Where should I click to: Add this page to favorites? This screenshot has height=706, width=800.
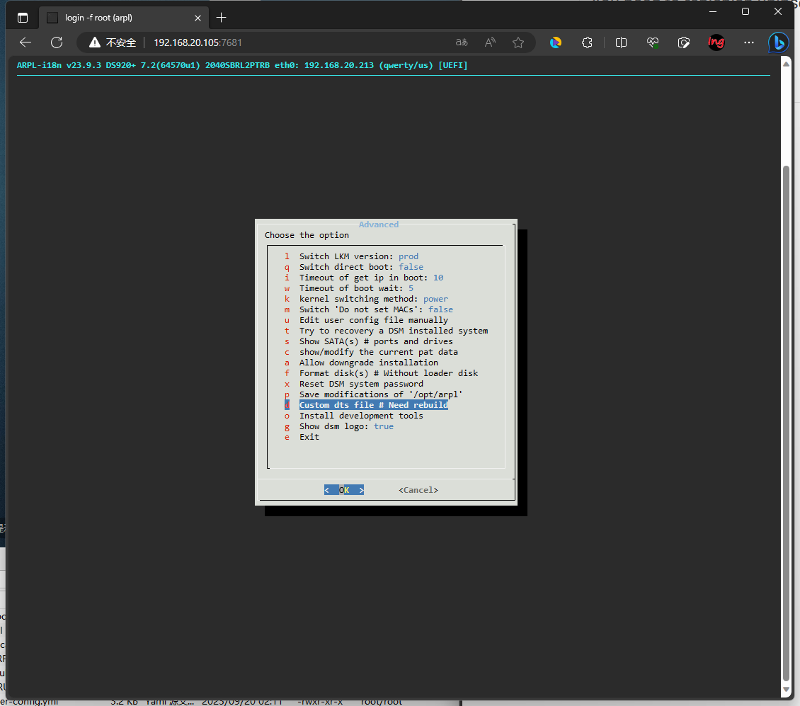518,43
